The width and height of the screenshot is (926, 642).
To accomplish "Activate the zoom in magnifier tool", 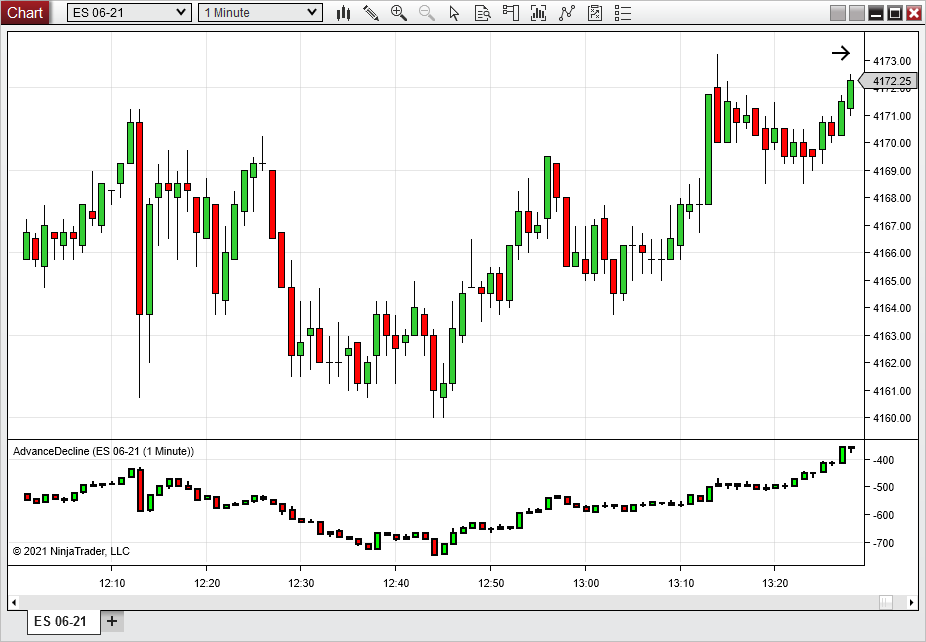I will [399, 13].
